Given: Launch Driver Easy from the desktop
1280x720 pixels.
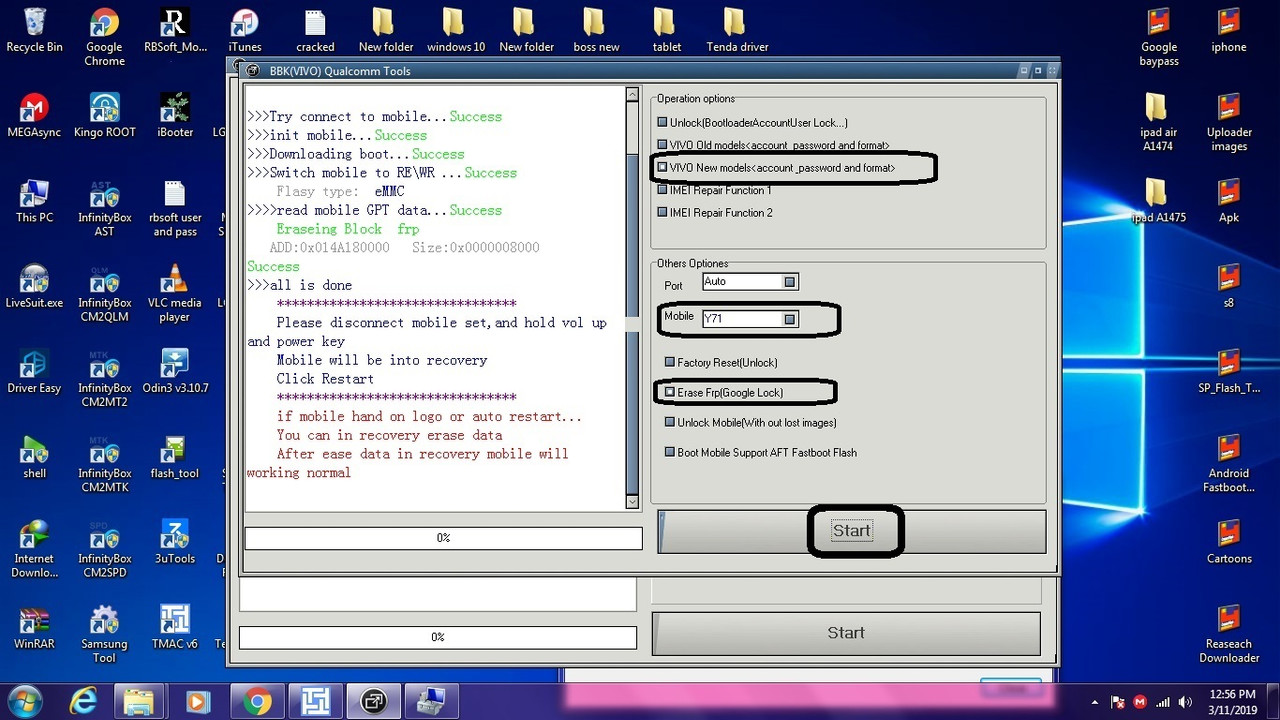Looking at the screenshot, I should coord(34,371).
